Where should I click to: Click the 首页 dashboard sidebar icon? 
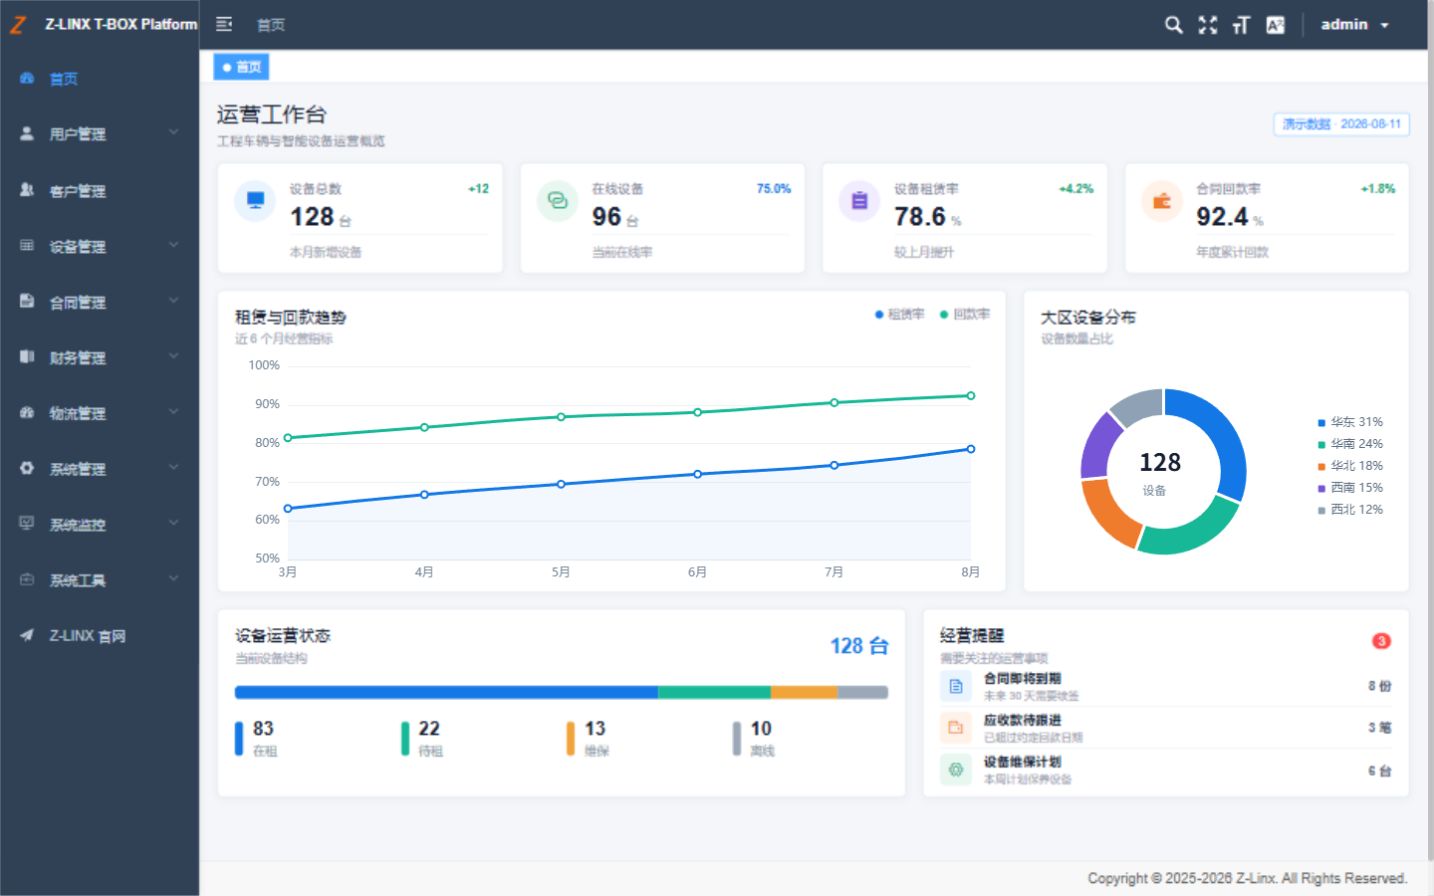click(27, 78)
